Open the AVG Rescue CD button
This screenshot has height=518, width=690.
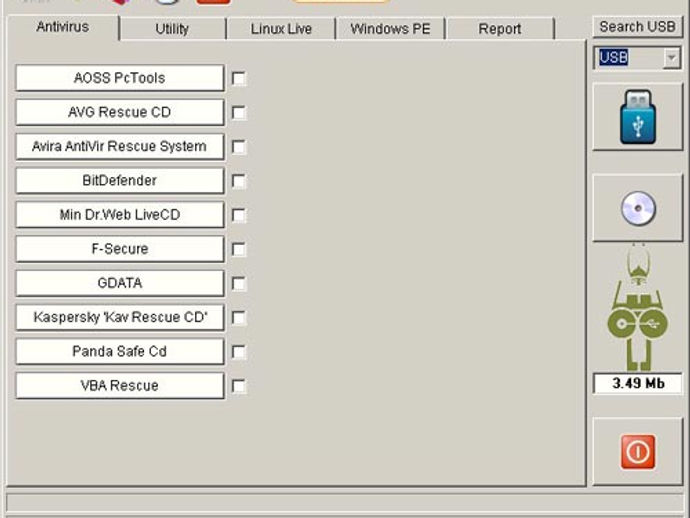click(x=120, y=112)
